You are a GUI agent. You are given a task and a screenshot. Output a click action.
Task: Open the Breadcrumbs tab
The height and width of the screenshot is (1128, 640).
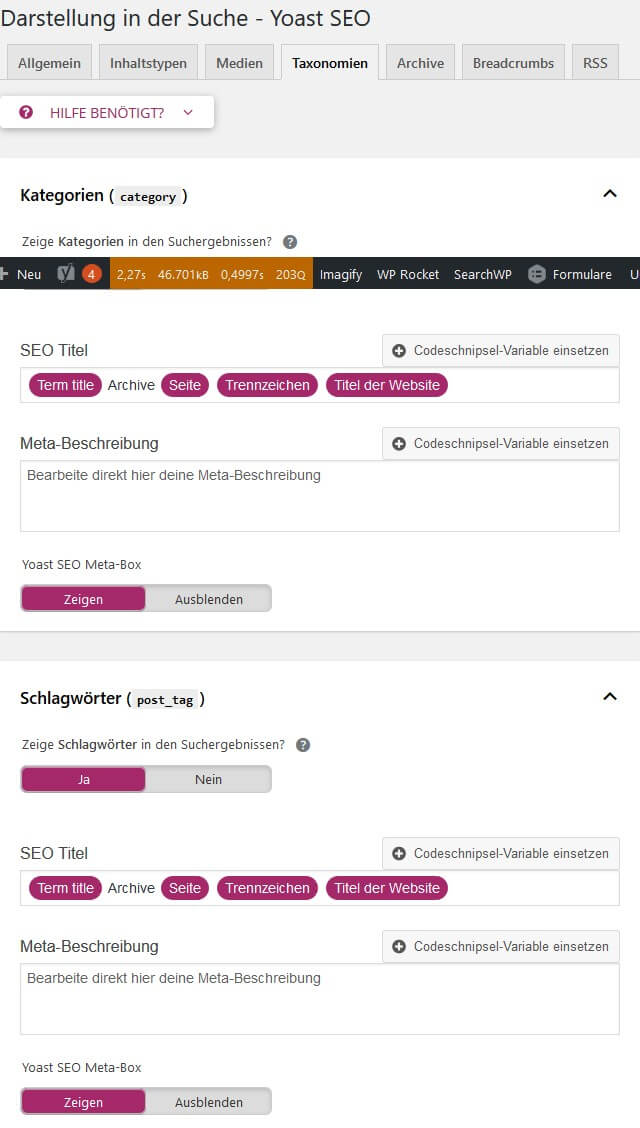(513, 63)
